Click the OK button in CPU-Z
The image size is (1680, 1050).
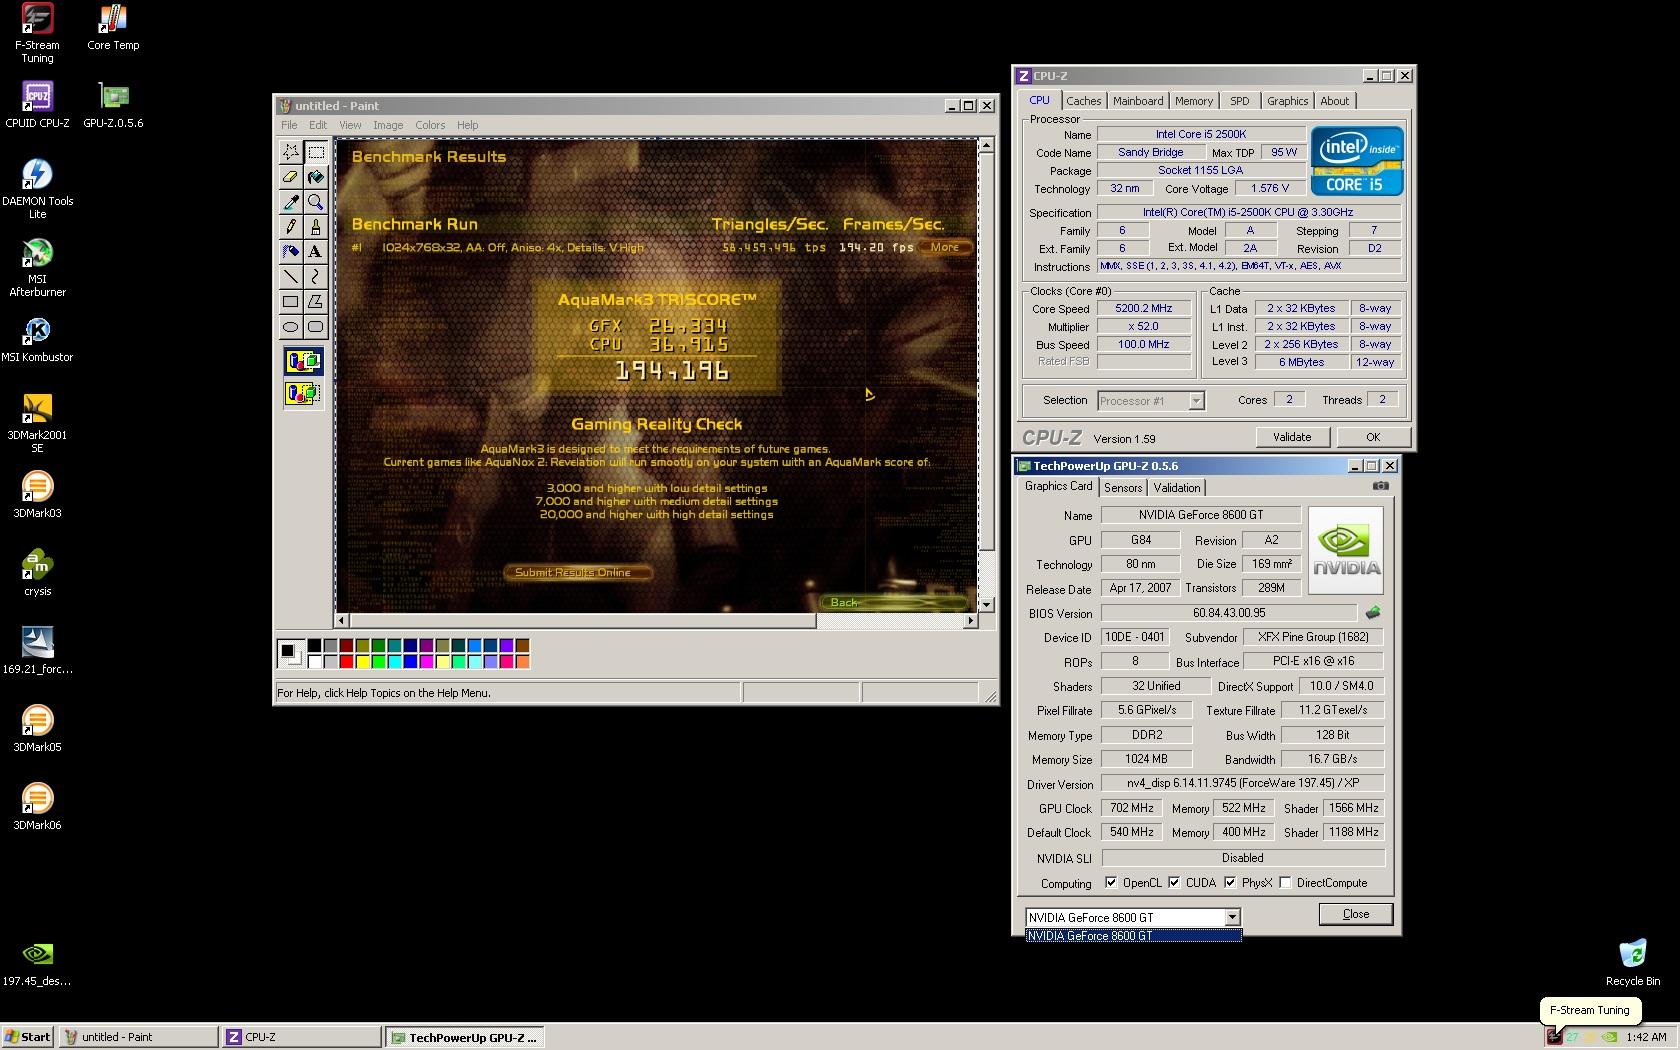[1372, 437]
